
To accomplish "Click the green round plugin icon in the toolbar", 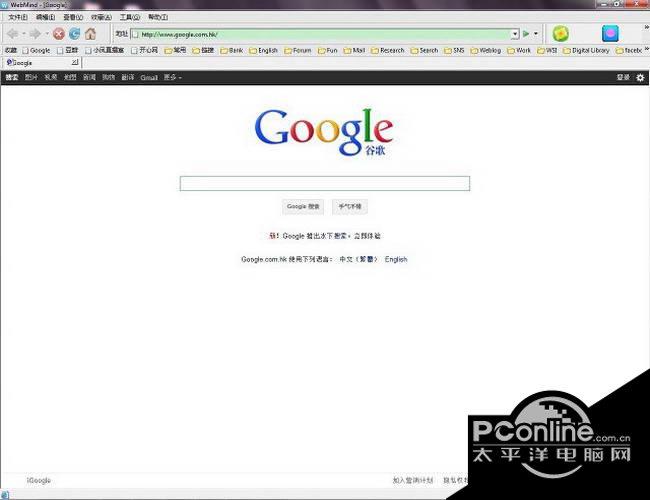I will (x=560, y=34).
